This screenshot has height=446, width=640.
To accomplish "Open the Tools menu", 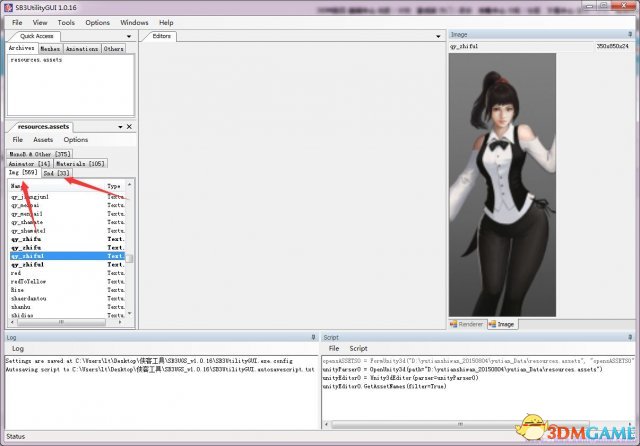I will coord(66,22).
